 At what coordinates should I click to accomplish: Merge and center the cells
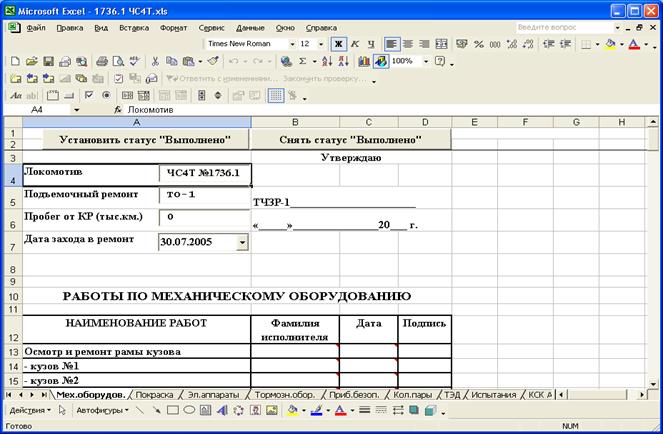coord(441,44)
